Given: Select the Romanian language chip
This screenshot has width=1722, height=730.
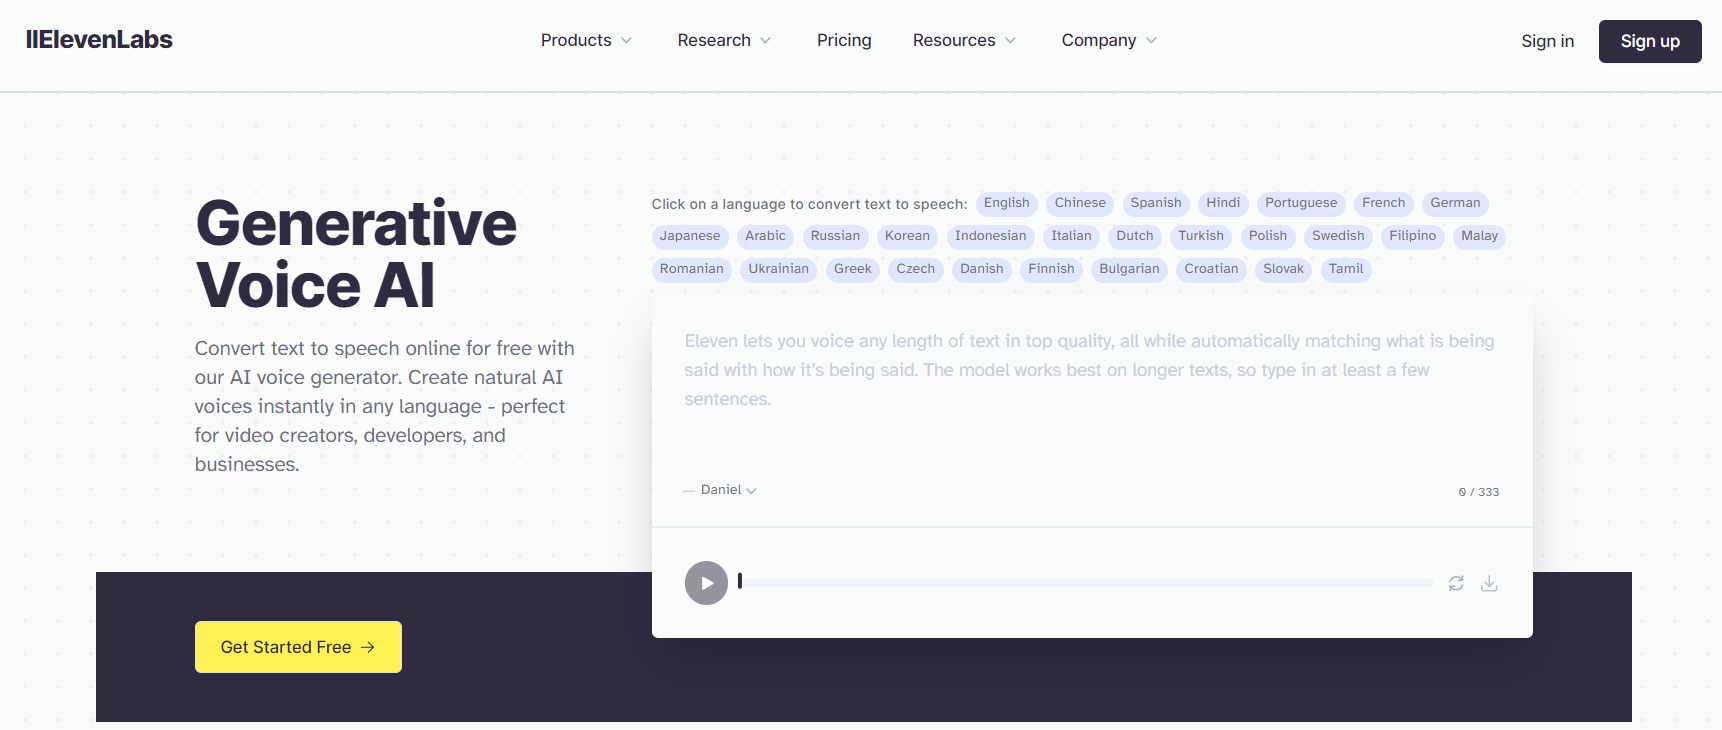Looking at the screenshot, I should (x=691, y=269).
